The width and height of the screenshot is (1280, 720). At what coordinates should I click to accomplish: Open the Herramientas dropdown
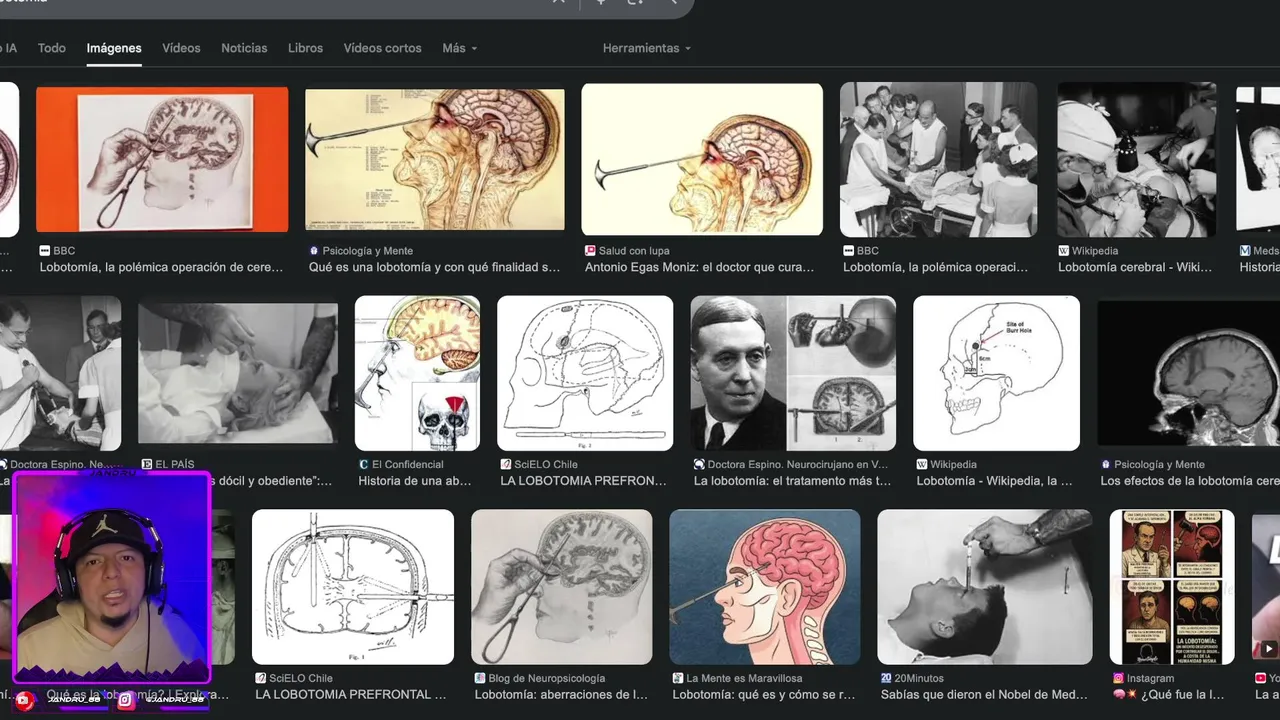(646, 48)
